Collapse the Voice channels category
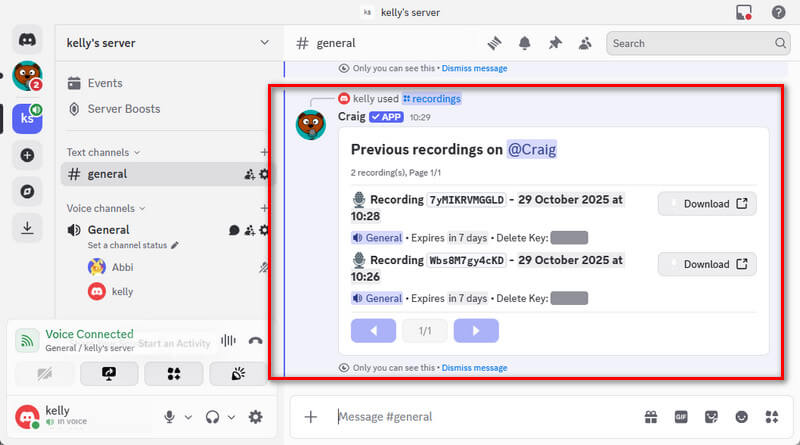 (x=105, y=208)
